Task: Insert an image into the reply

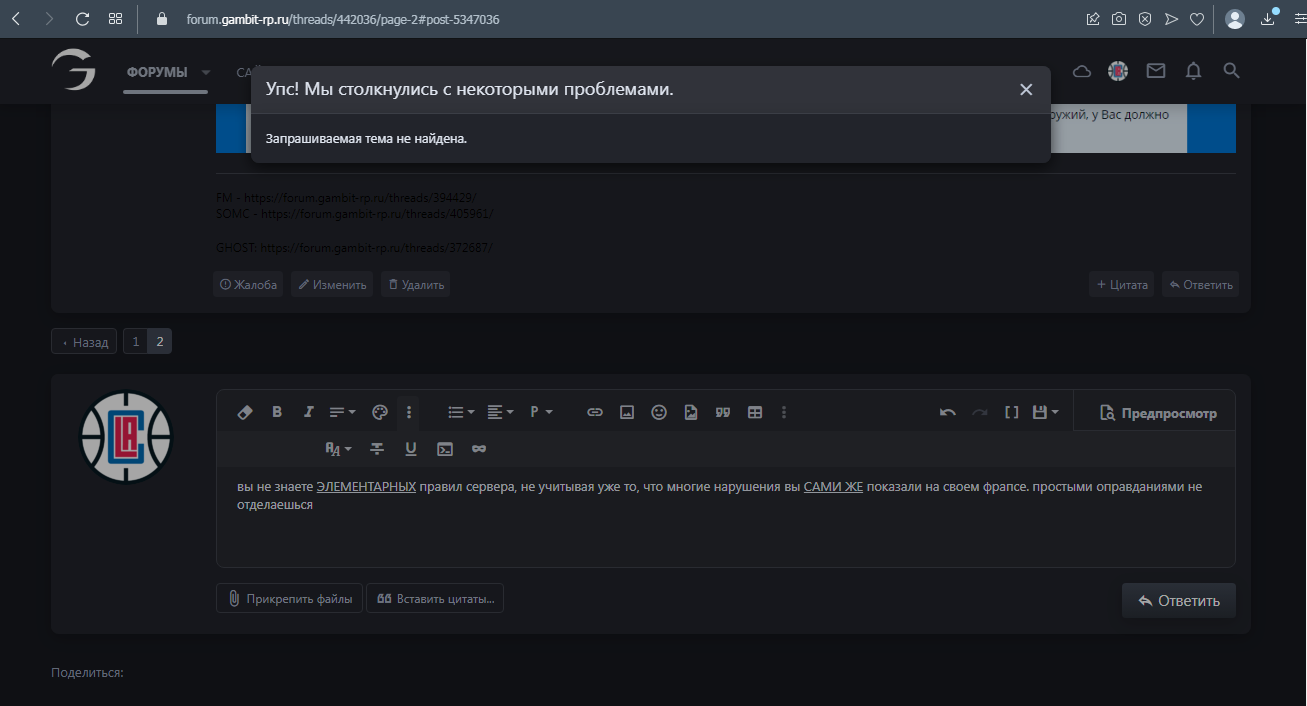Action: tap(627, 412)
